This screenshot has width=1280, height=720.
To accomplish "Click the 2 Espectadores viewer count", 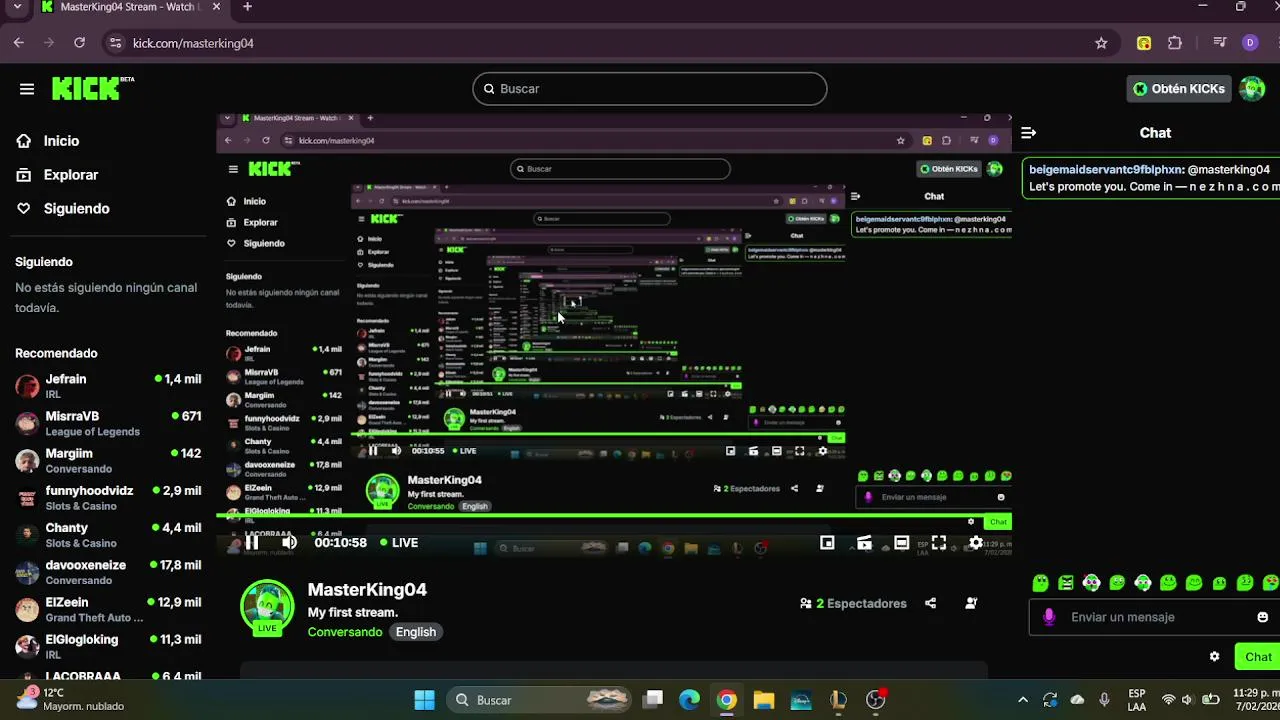I will coord(853,604).
